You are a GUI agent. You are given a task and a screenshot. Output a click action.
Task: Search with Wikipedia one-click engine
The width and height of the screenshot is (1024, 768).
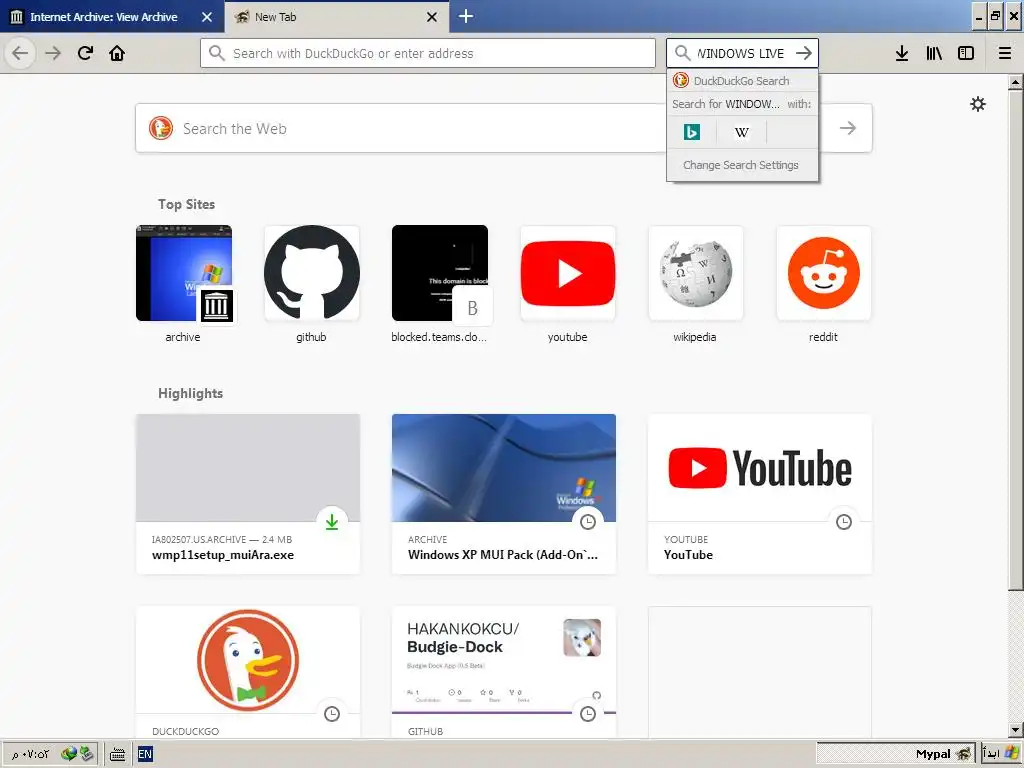click(x=741, y=132)
